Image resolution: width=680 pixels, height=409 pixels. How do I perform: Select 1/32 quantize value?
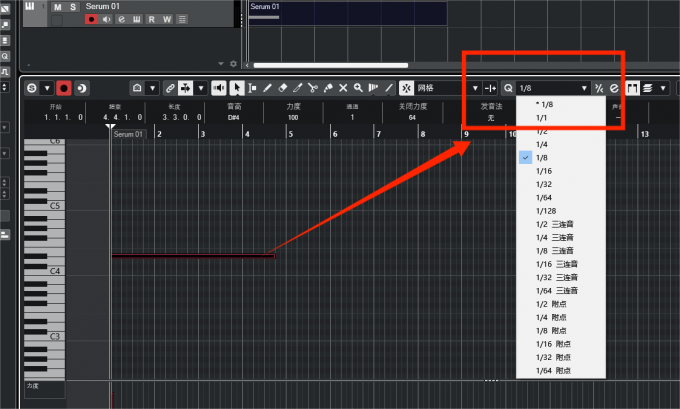click(x=561, y=184)
